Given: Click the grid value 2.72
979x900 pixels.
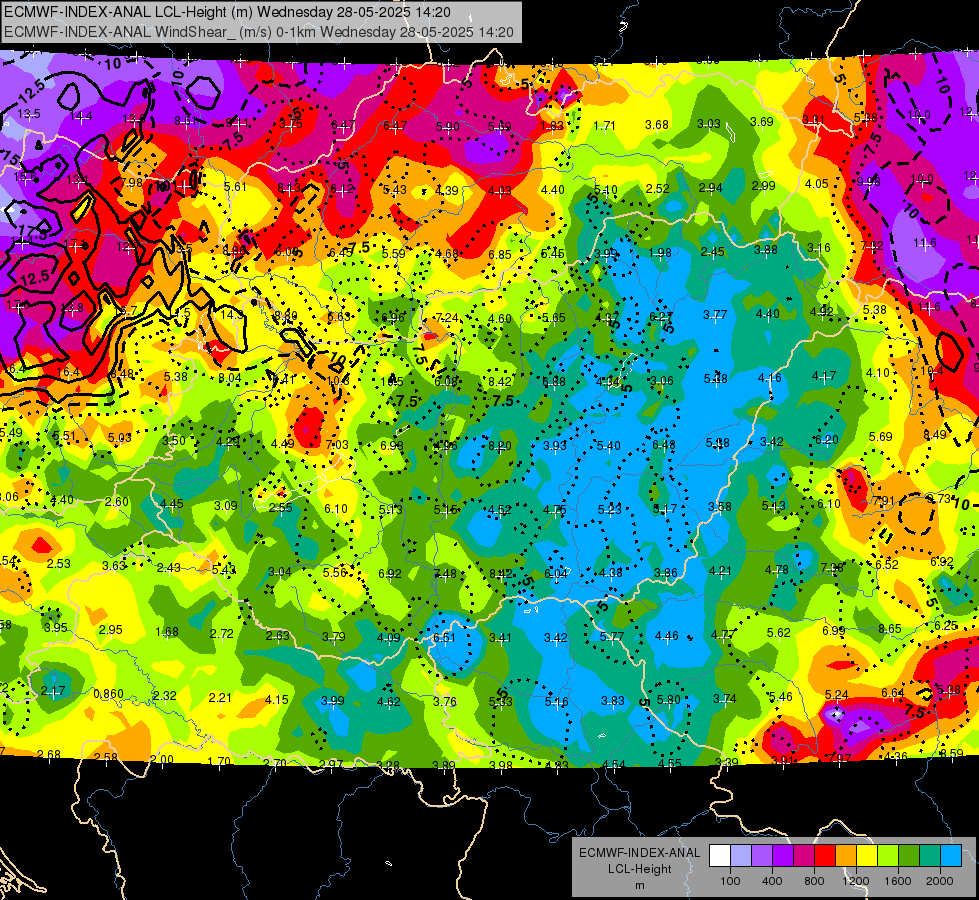Looking at the screenshot, I should [x=222, y=634].
